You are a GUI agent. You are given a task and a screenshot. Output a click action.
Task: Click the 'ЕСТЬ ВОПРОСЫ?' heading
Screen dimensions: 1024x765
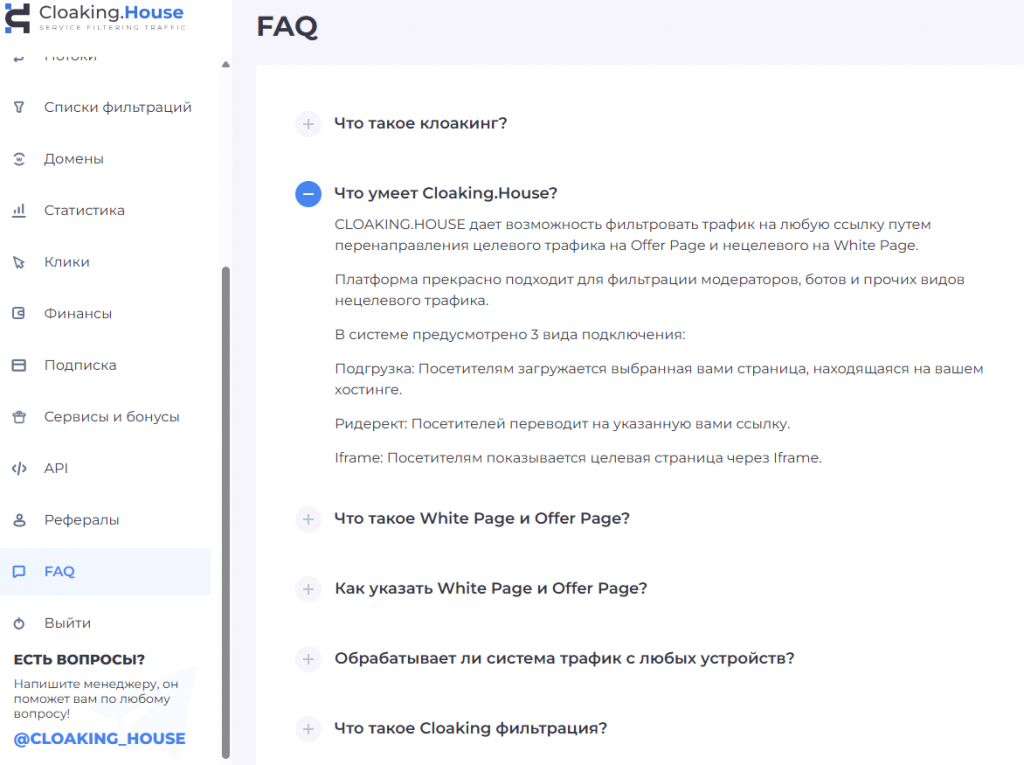point(79,660)
